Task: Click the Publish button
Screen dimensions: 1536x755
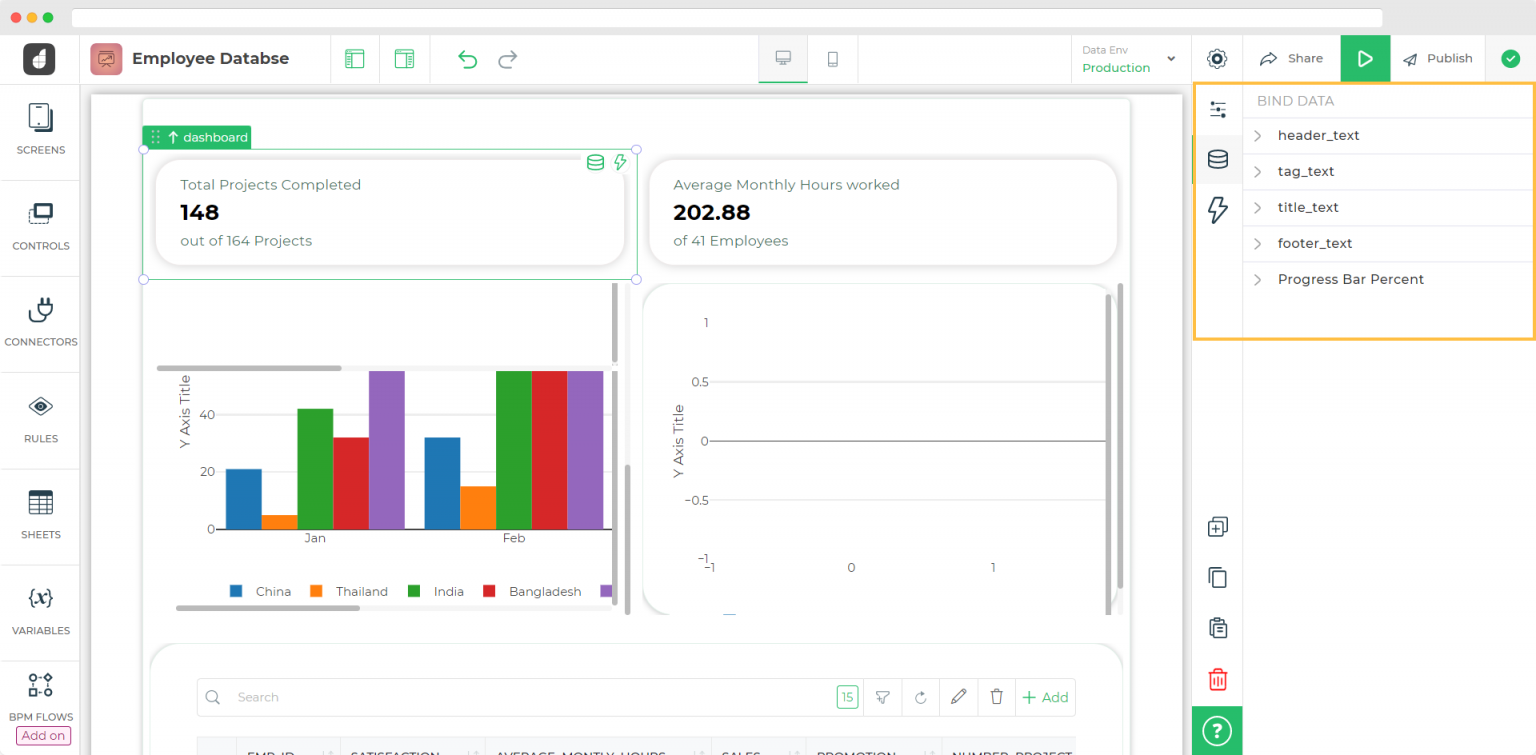Action: click(x=1438, y=58)
